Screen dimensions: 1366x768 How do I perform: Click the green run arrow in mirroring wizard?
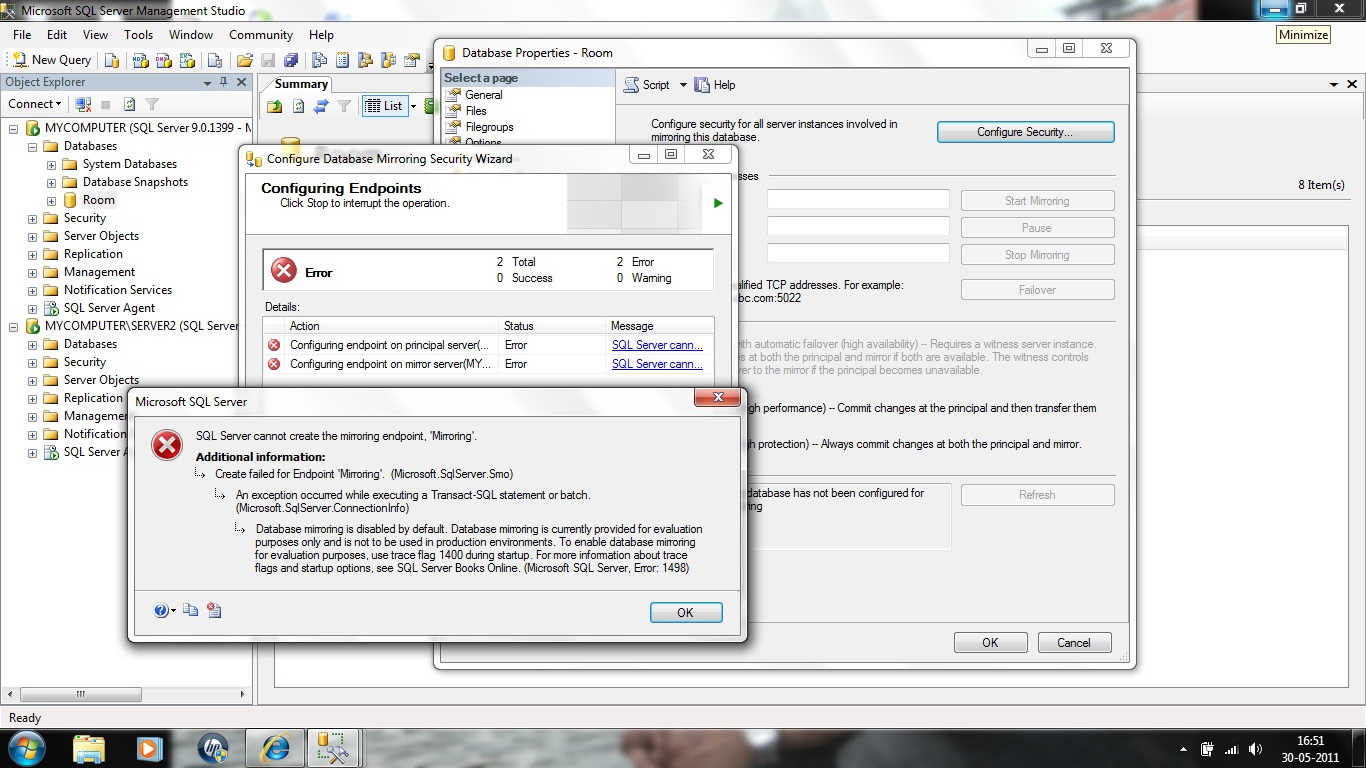(x=716, y=202)
